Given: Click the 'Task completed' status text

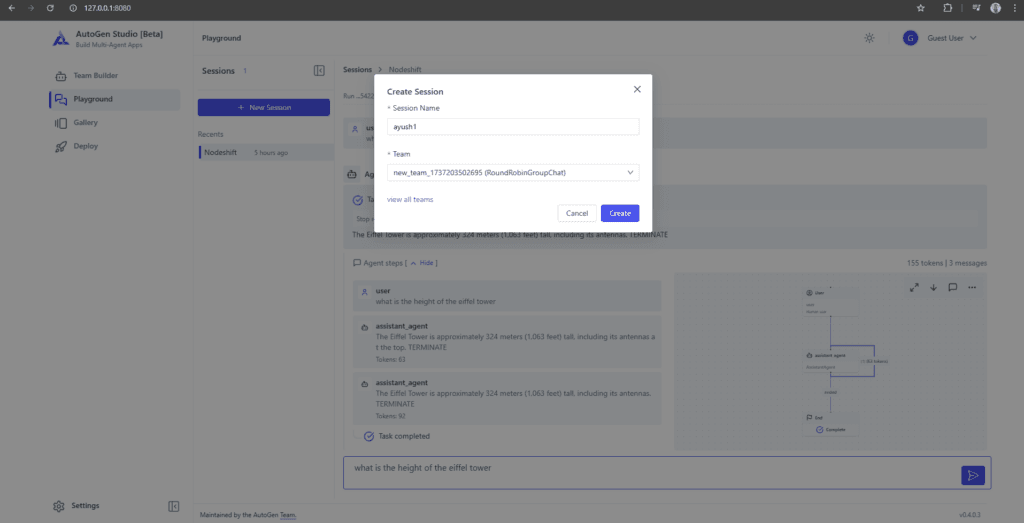Looking at the screenshot, I should (404, 436).
